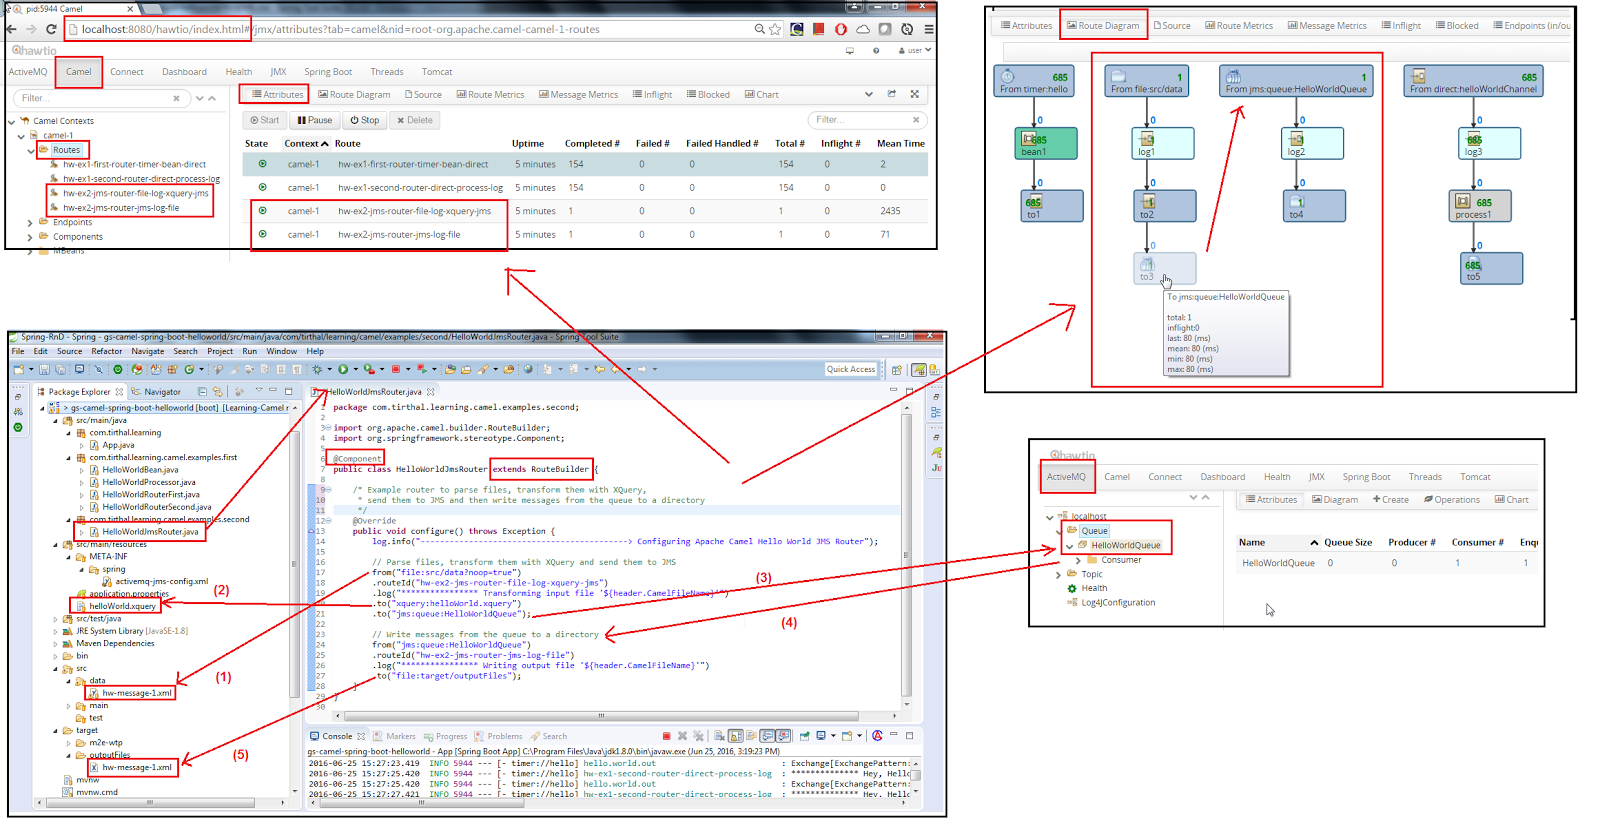The image size is (1600, 828).
Task: Click the browser address bar URL
Action: 340,29
